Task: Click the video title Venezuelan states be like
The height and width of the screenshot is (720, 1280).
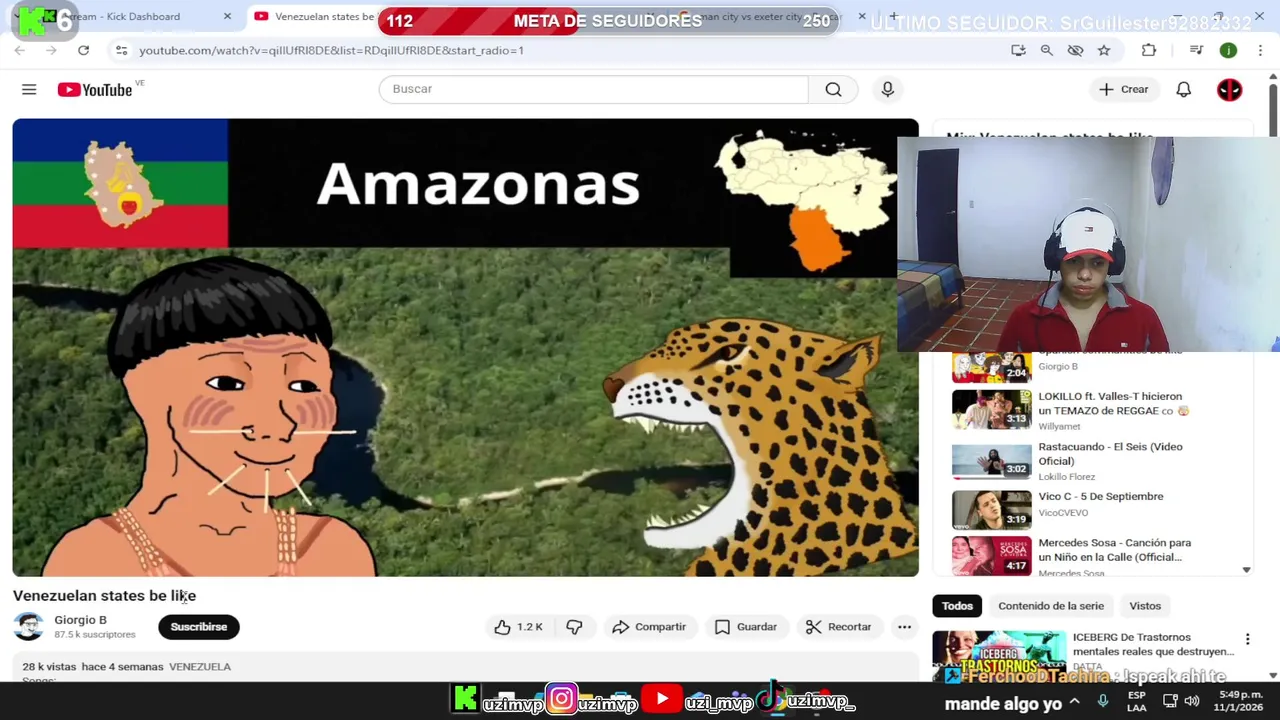Action: point(104,596)
